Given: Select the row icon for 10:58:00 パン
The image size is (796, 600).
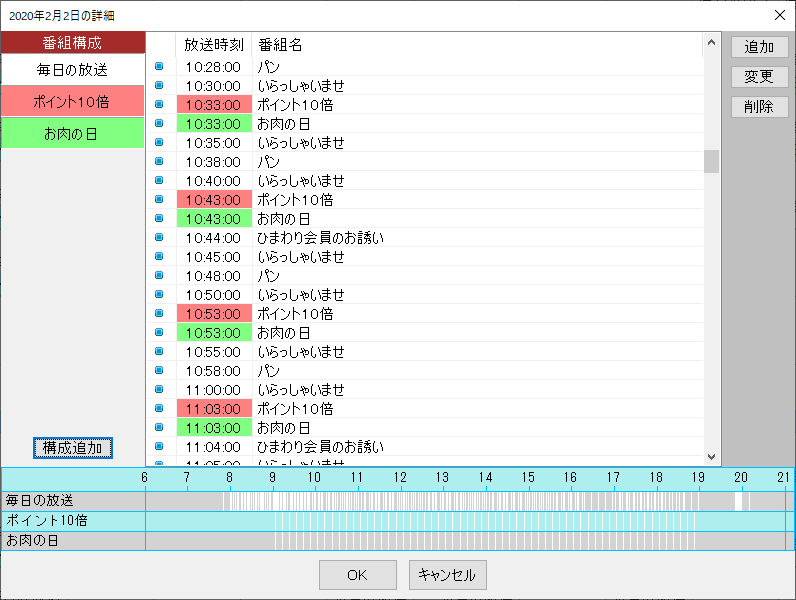Looking at the screenshot, I should (x=158, y=371).
